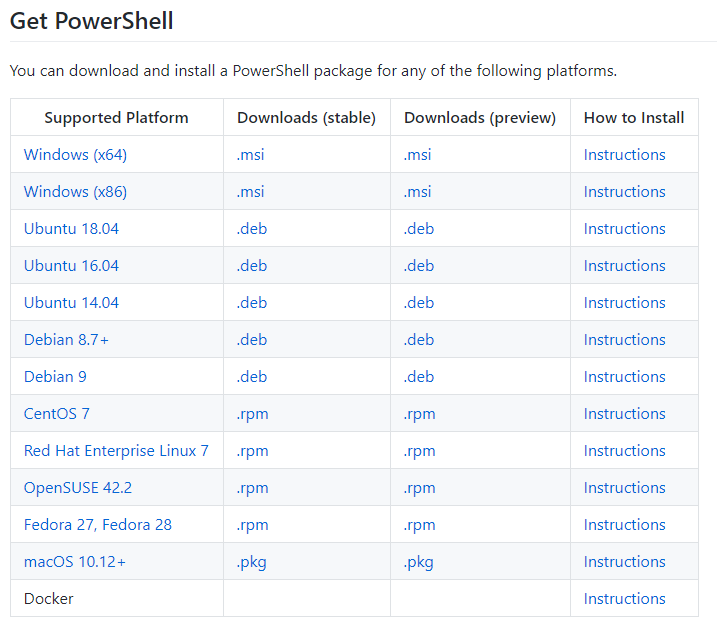This screenshot has width=717, height=626.
Task: Open Instructions for Debian 8.7+
Action: click(x=625, y=340)
